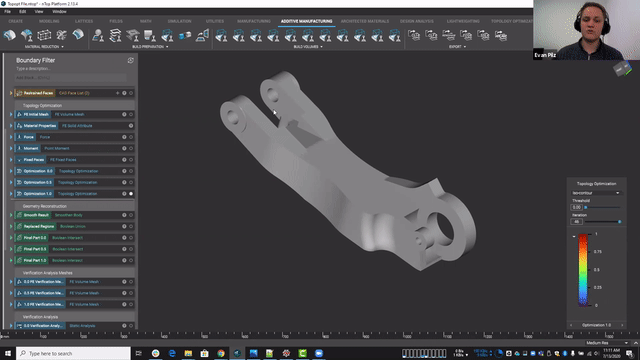Open Build Preparation group dropdown arrow
The width and height of the screenshot is (640, 360).
click(167, 47)
